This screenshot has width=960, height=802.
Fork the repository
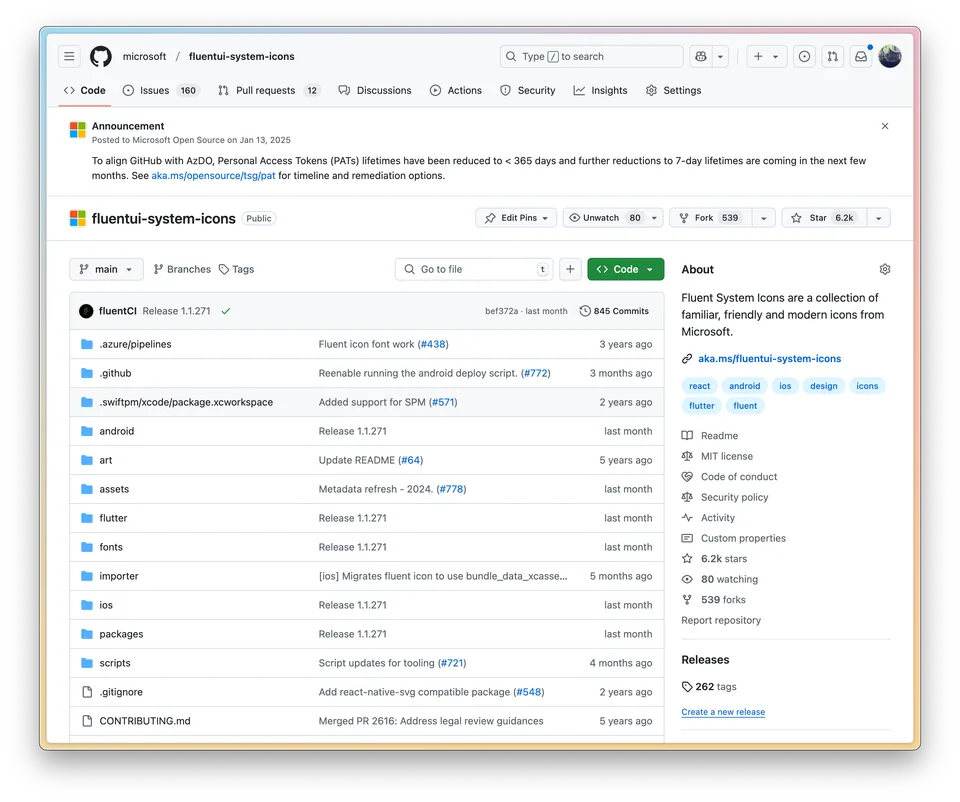click(x=710, y=218)
